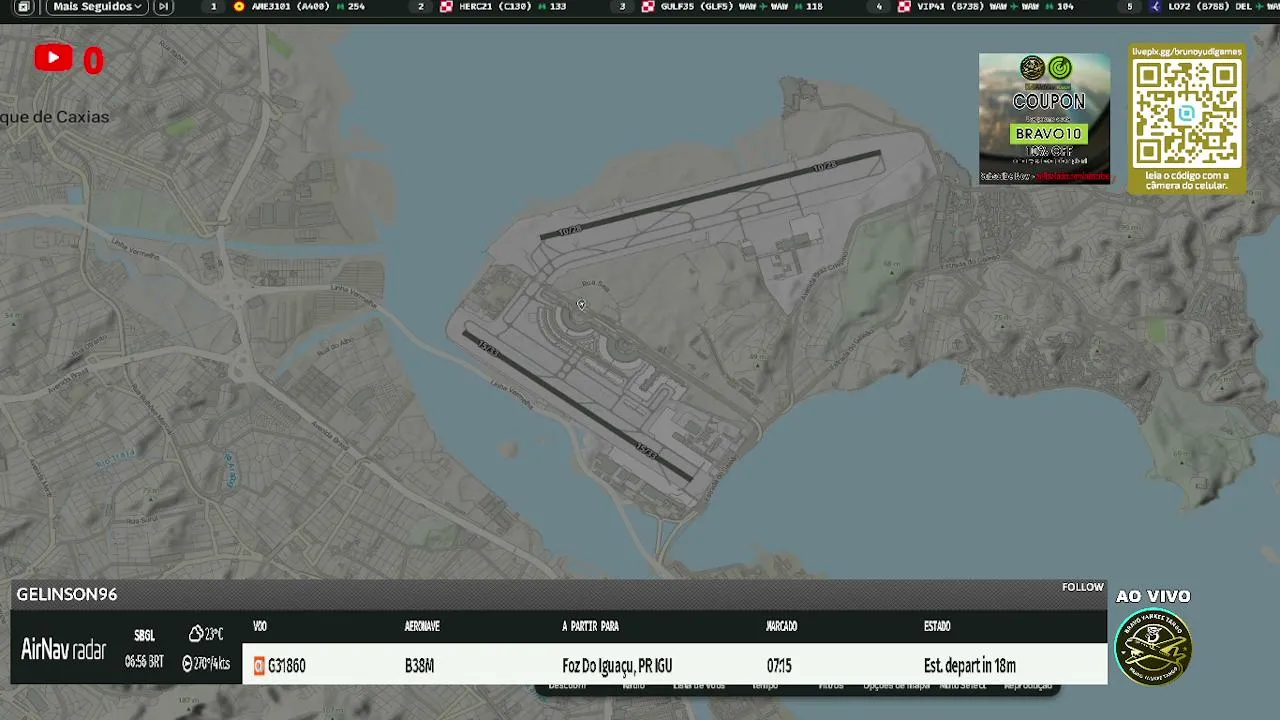Image resolution: width=1280 pixels, height=720 pixels.
Task: Click the GELINSON96 username label
Action: tap(67, 594)
